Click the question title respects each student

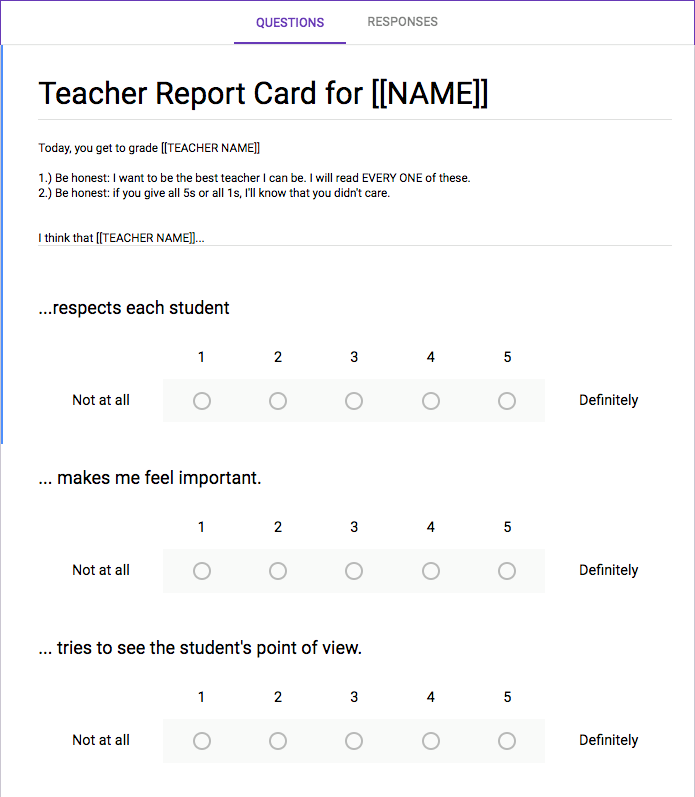pos(134,308)
